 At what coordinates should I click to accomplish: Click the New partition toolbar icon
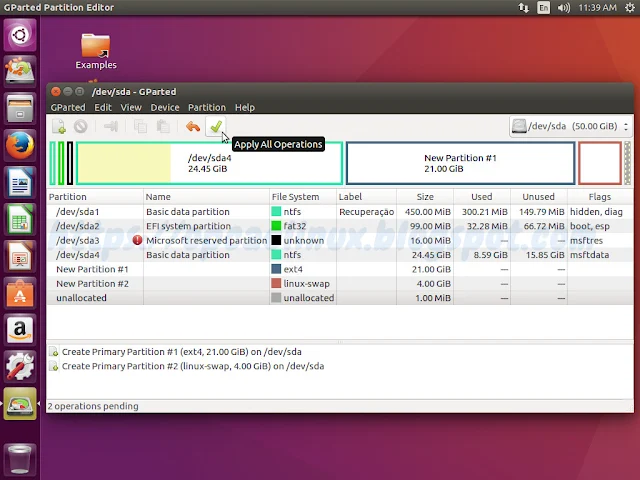(x=59, y=127)
